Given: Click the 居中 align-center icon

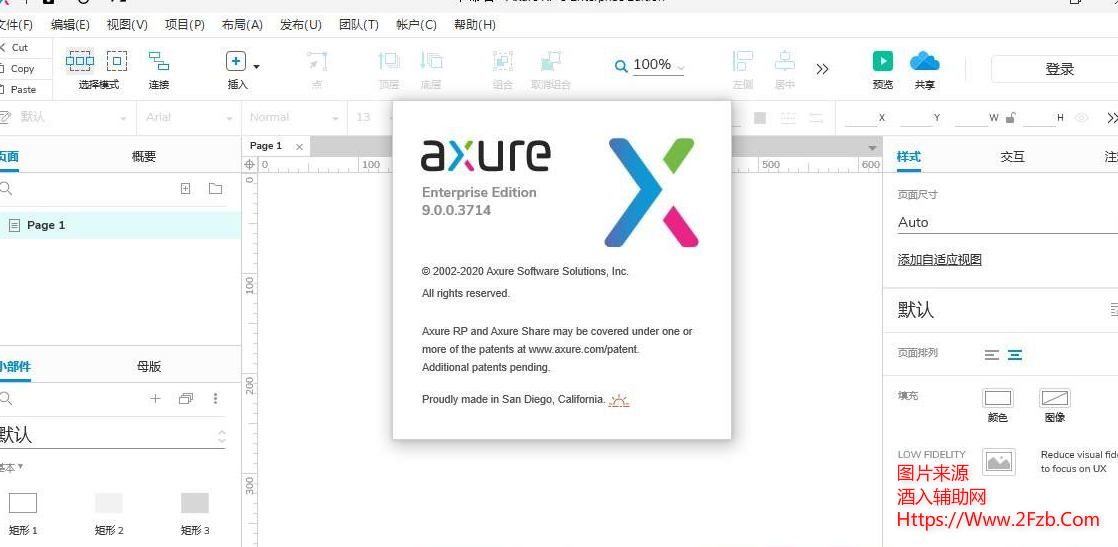Looking at the screenshot, I should 784,61.
